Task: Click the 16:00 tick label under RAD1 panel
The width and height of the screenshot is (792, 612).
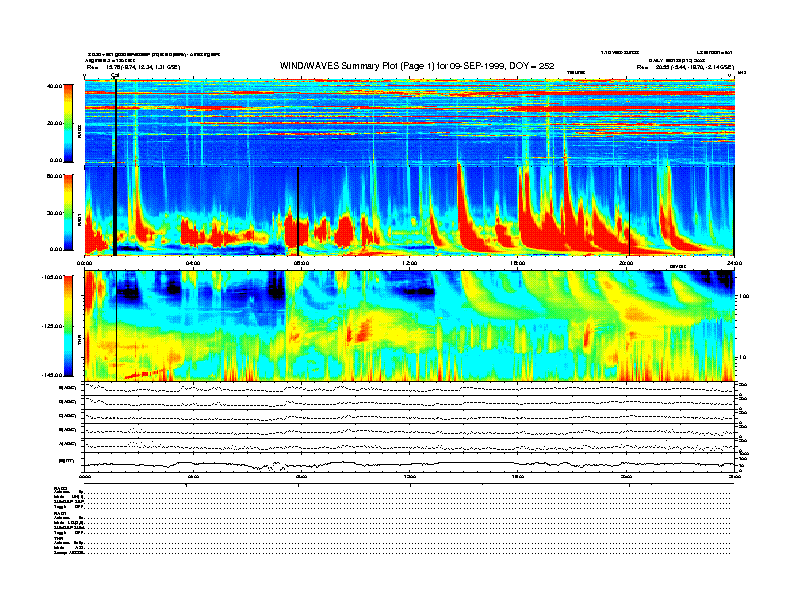Action: pyautogui.click(x=518, y=263)
